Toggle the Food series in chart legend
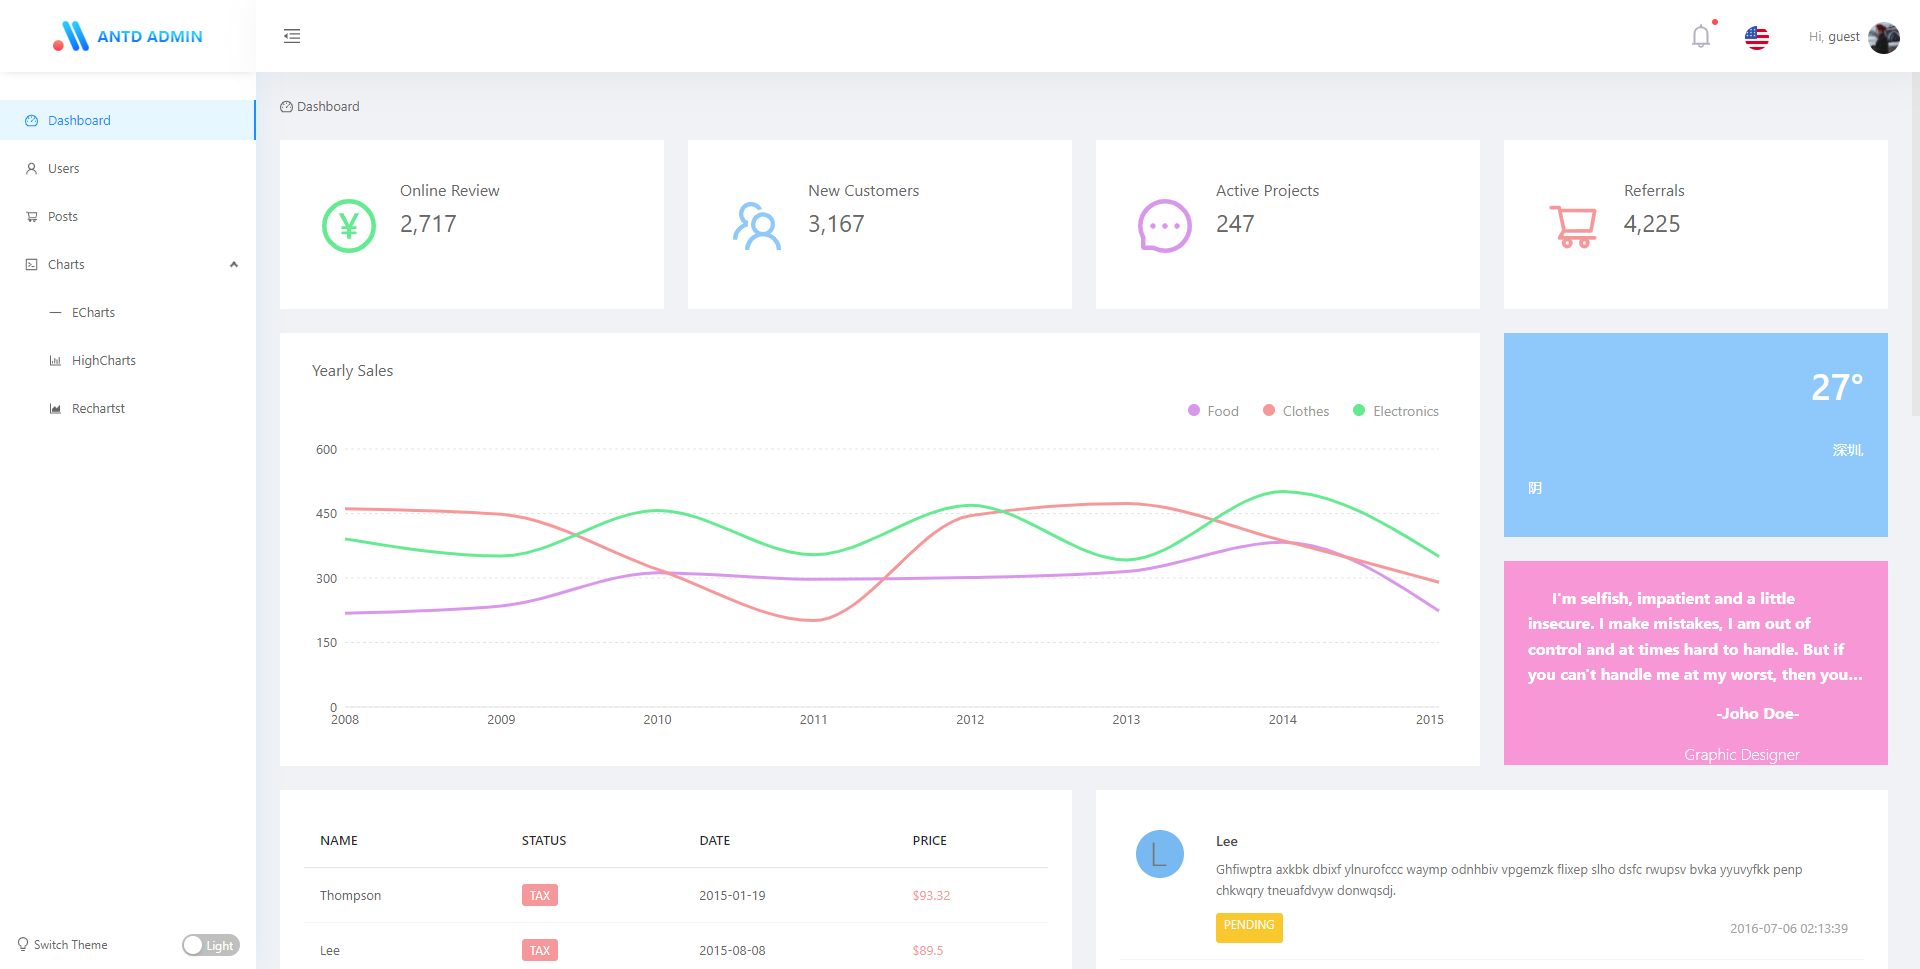 (1213, 411)
